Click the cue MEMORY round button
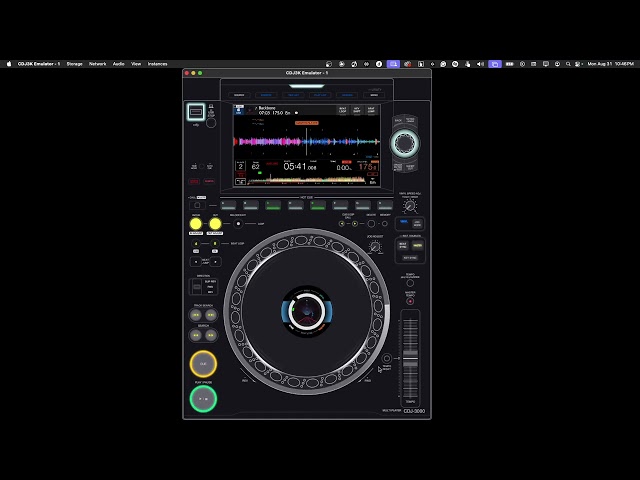The image size is (640, 480). [x=384, y=224]
